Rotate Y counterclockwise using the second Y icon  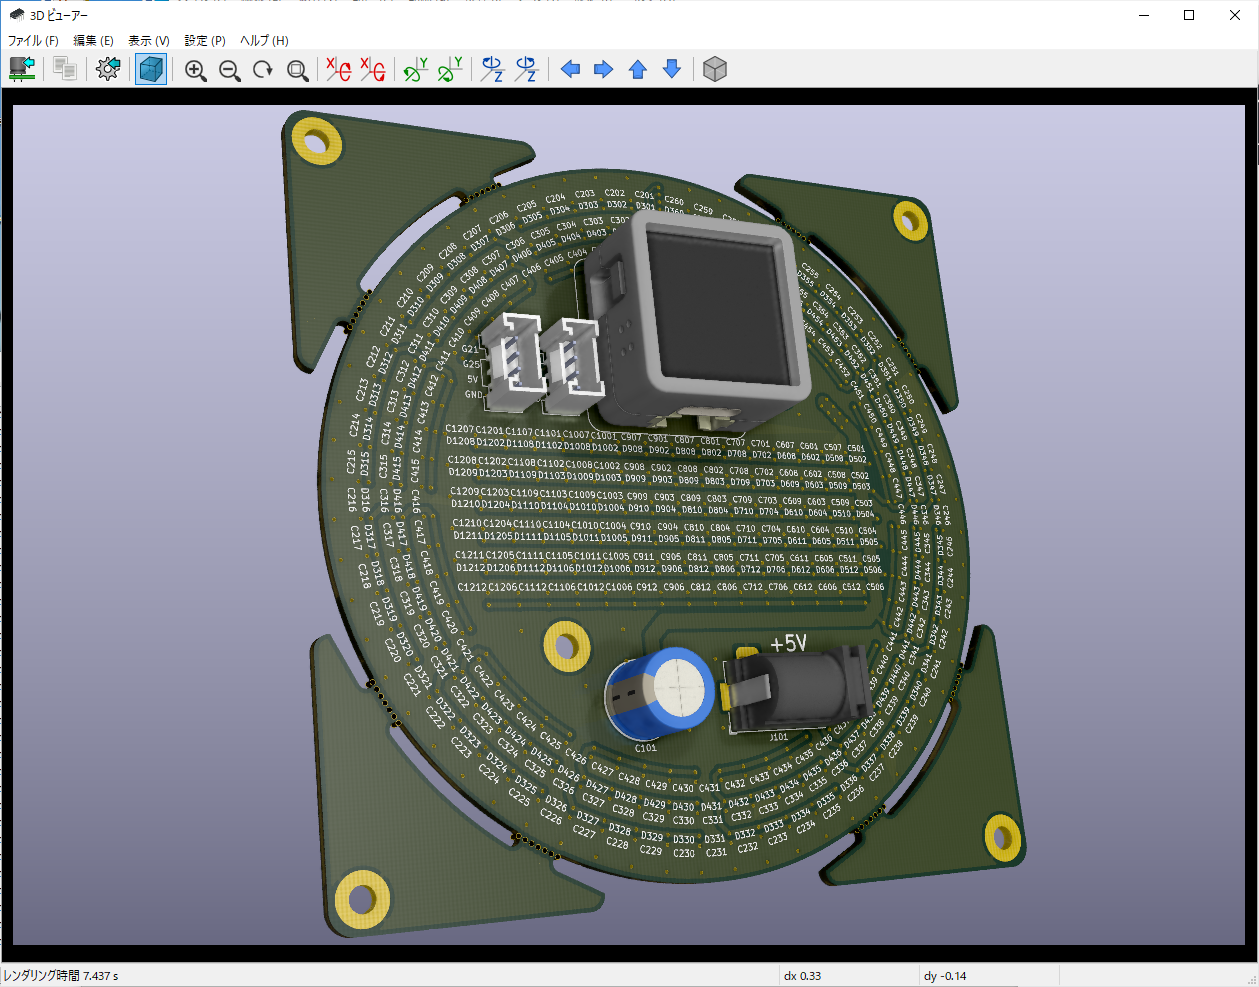click(x=450, y=69)
